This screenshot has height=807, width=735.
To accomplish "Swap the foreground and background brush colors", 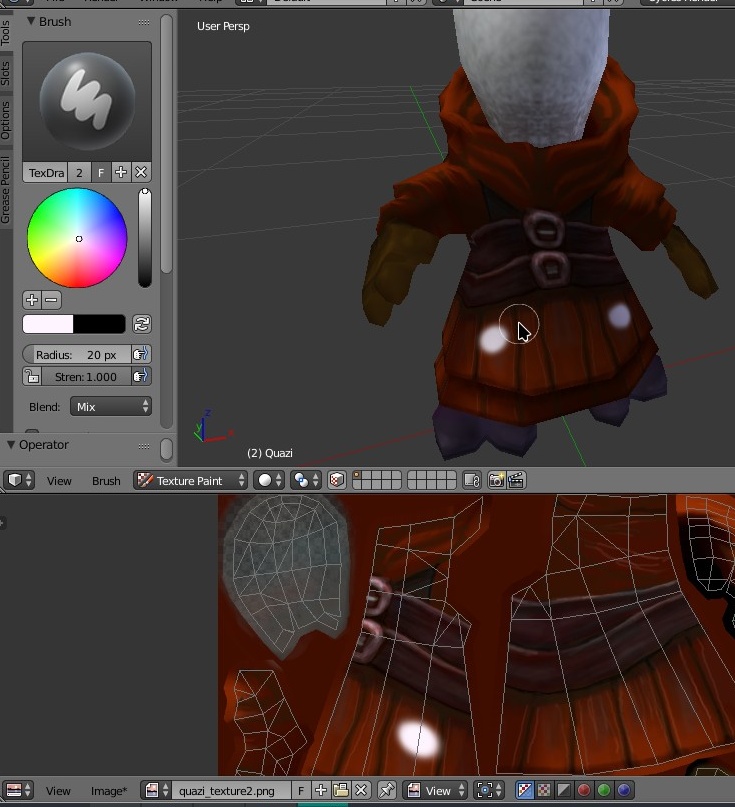I will click(141, 324).
